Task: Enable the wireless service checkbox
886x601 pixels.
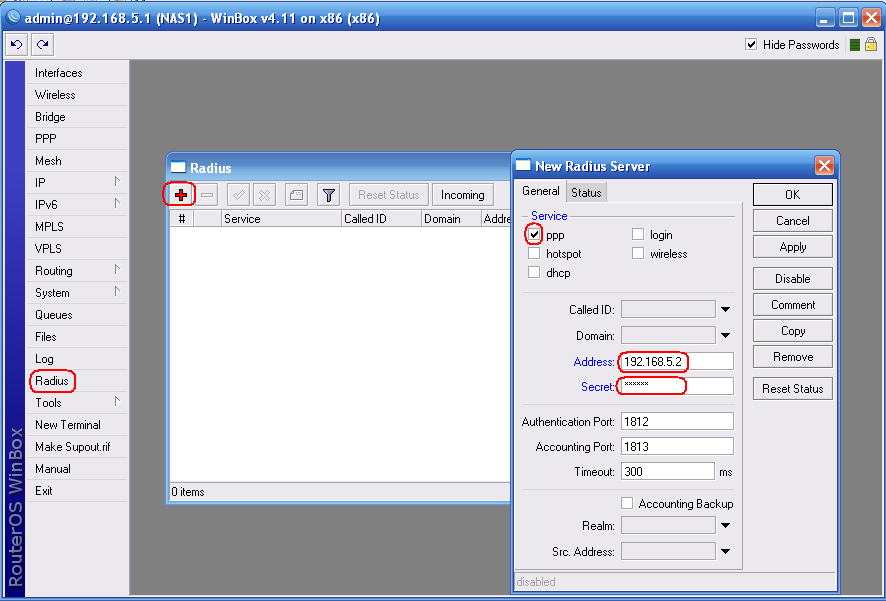Action: coord(638,253)
